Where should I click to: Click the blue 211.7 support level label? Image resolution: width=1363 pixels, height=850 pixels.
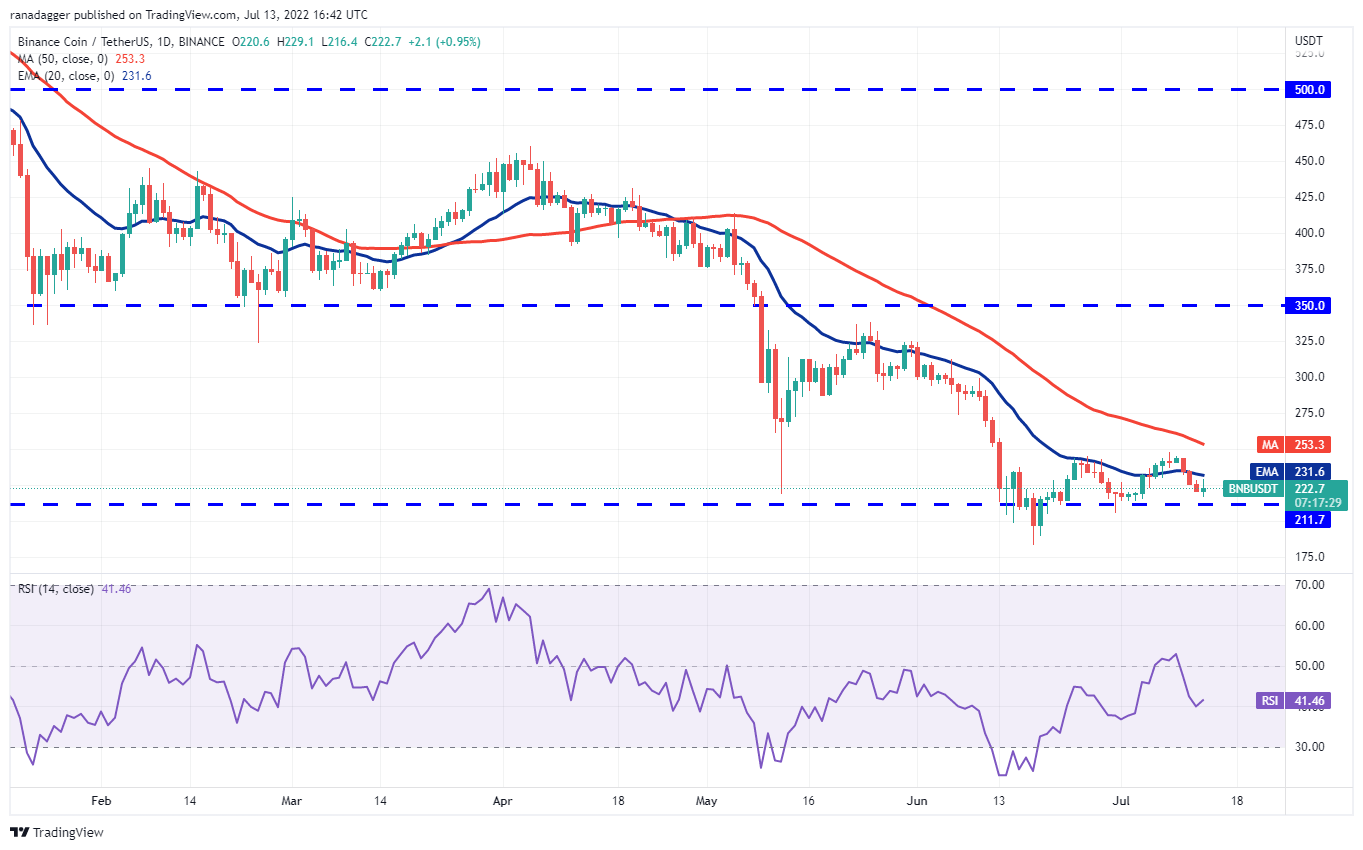[x=1308, y=520]
